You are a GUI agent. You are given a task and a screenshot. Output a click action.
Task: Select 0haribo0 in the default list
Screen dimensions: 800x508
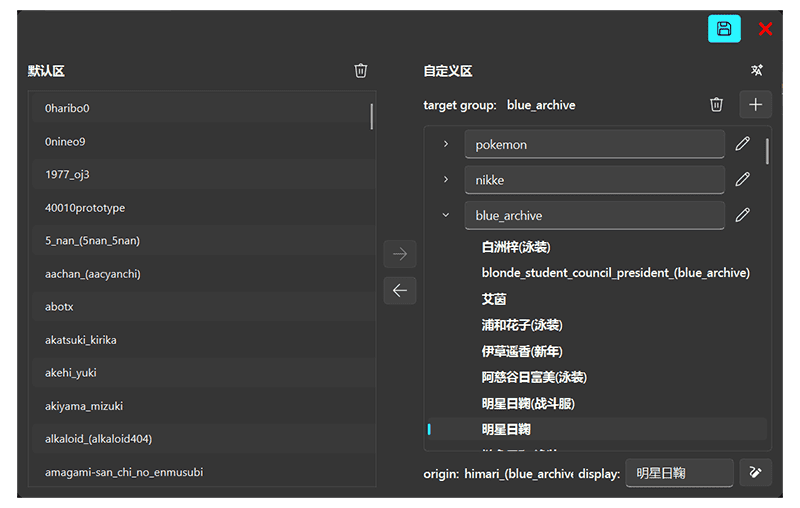pos(204,108)
